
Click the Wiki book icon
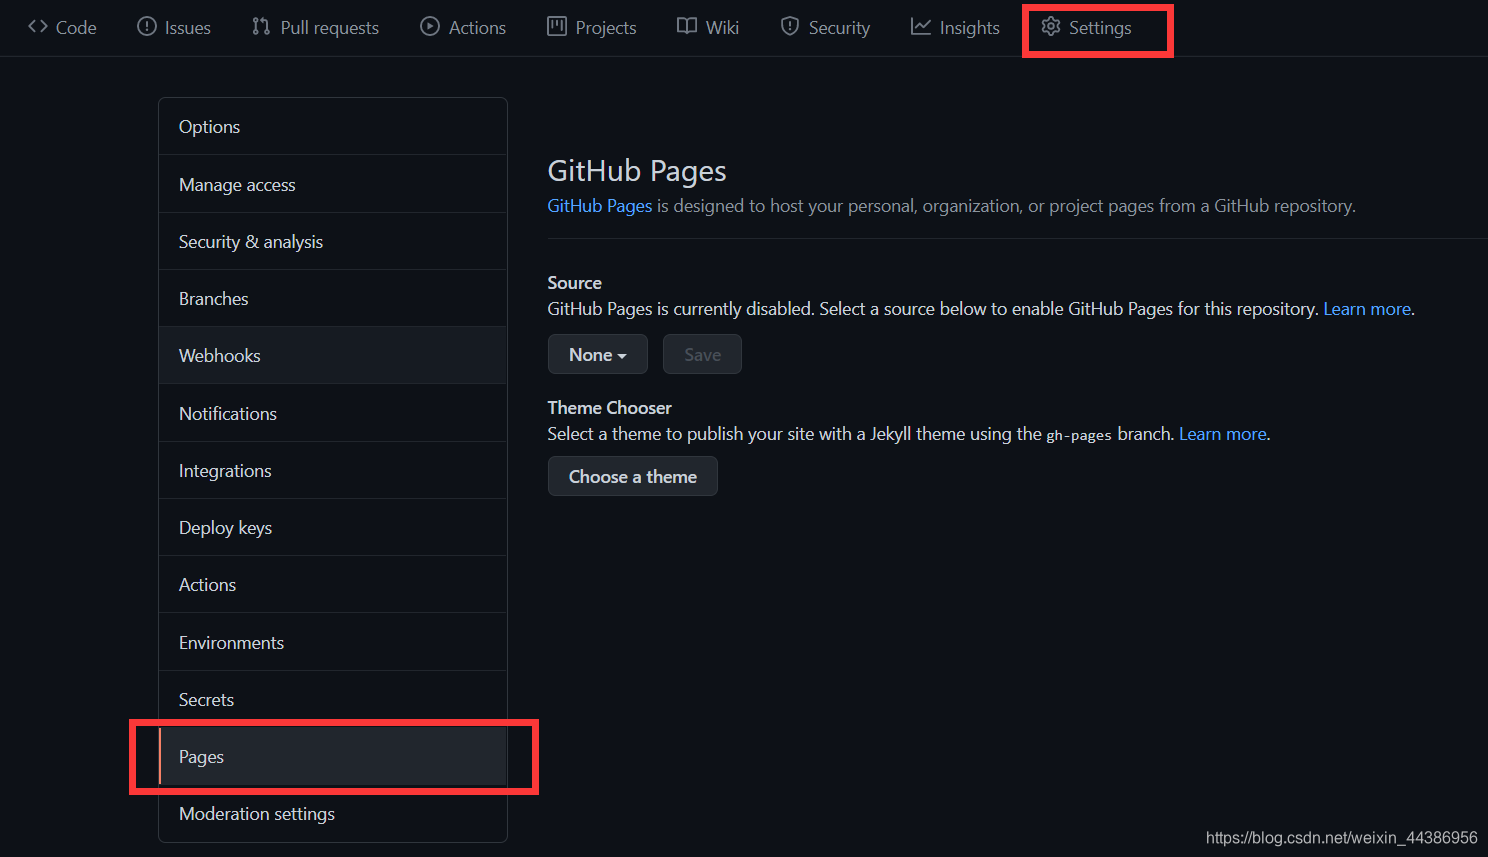[687, 27]
